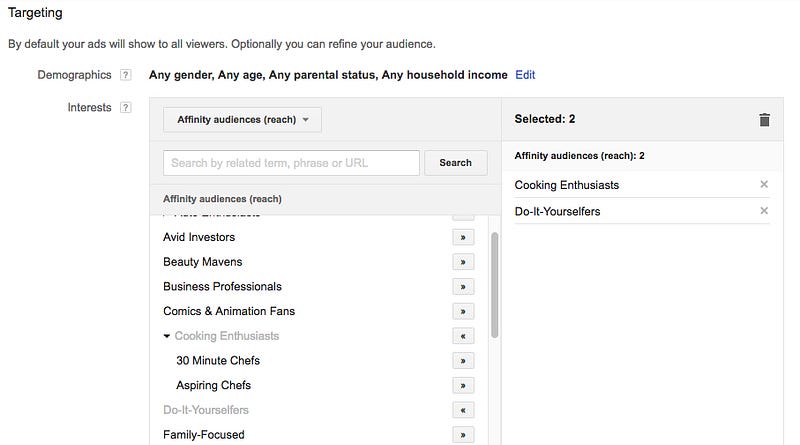This screenshot has height=445, width=800.
Task: Delete all selected audiences with trash icon
Action: 765,120
